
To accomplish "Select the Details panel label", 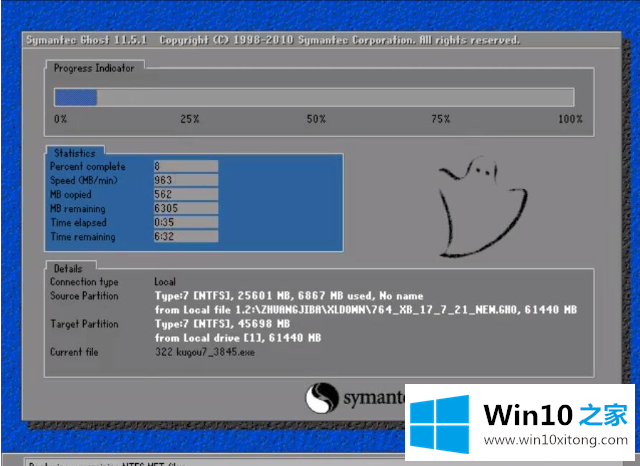I will (x=68, y=269).
